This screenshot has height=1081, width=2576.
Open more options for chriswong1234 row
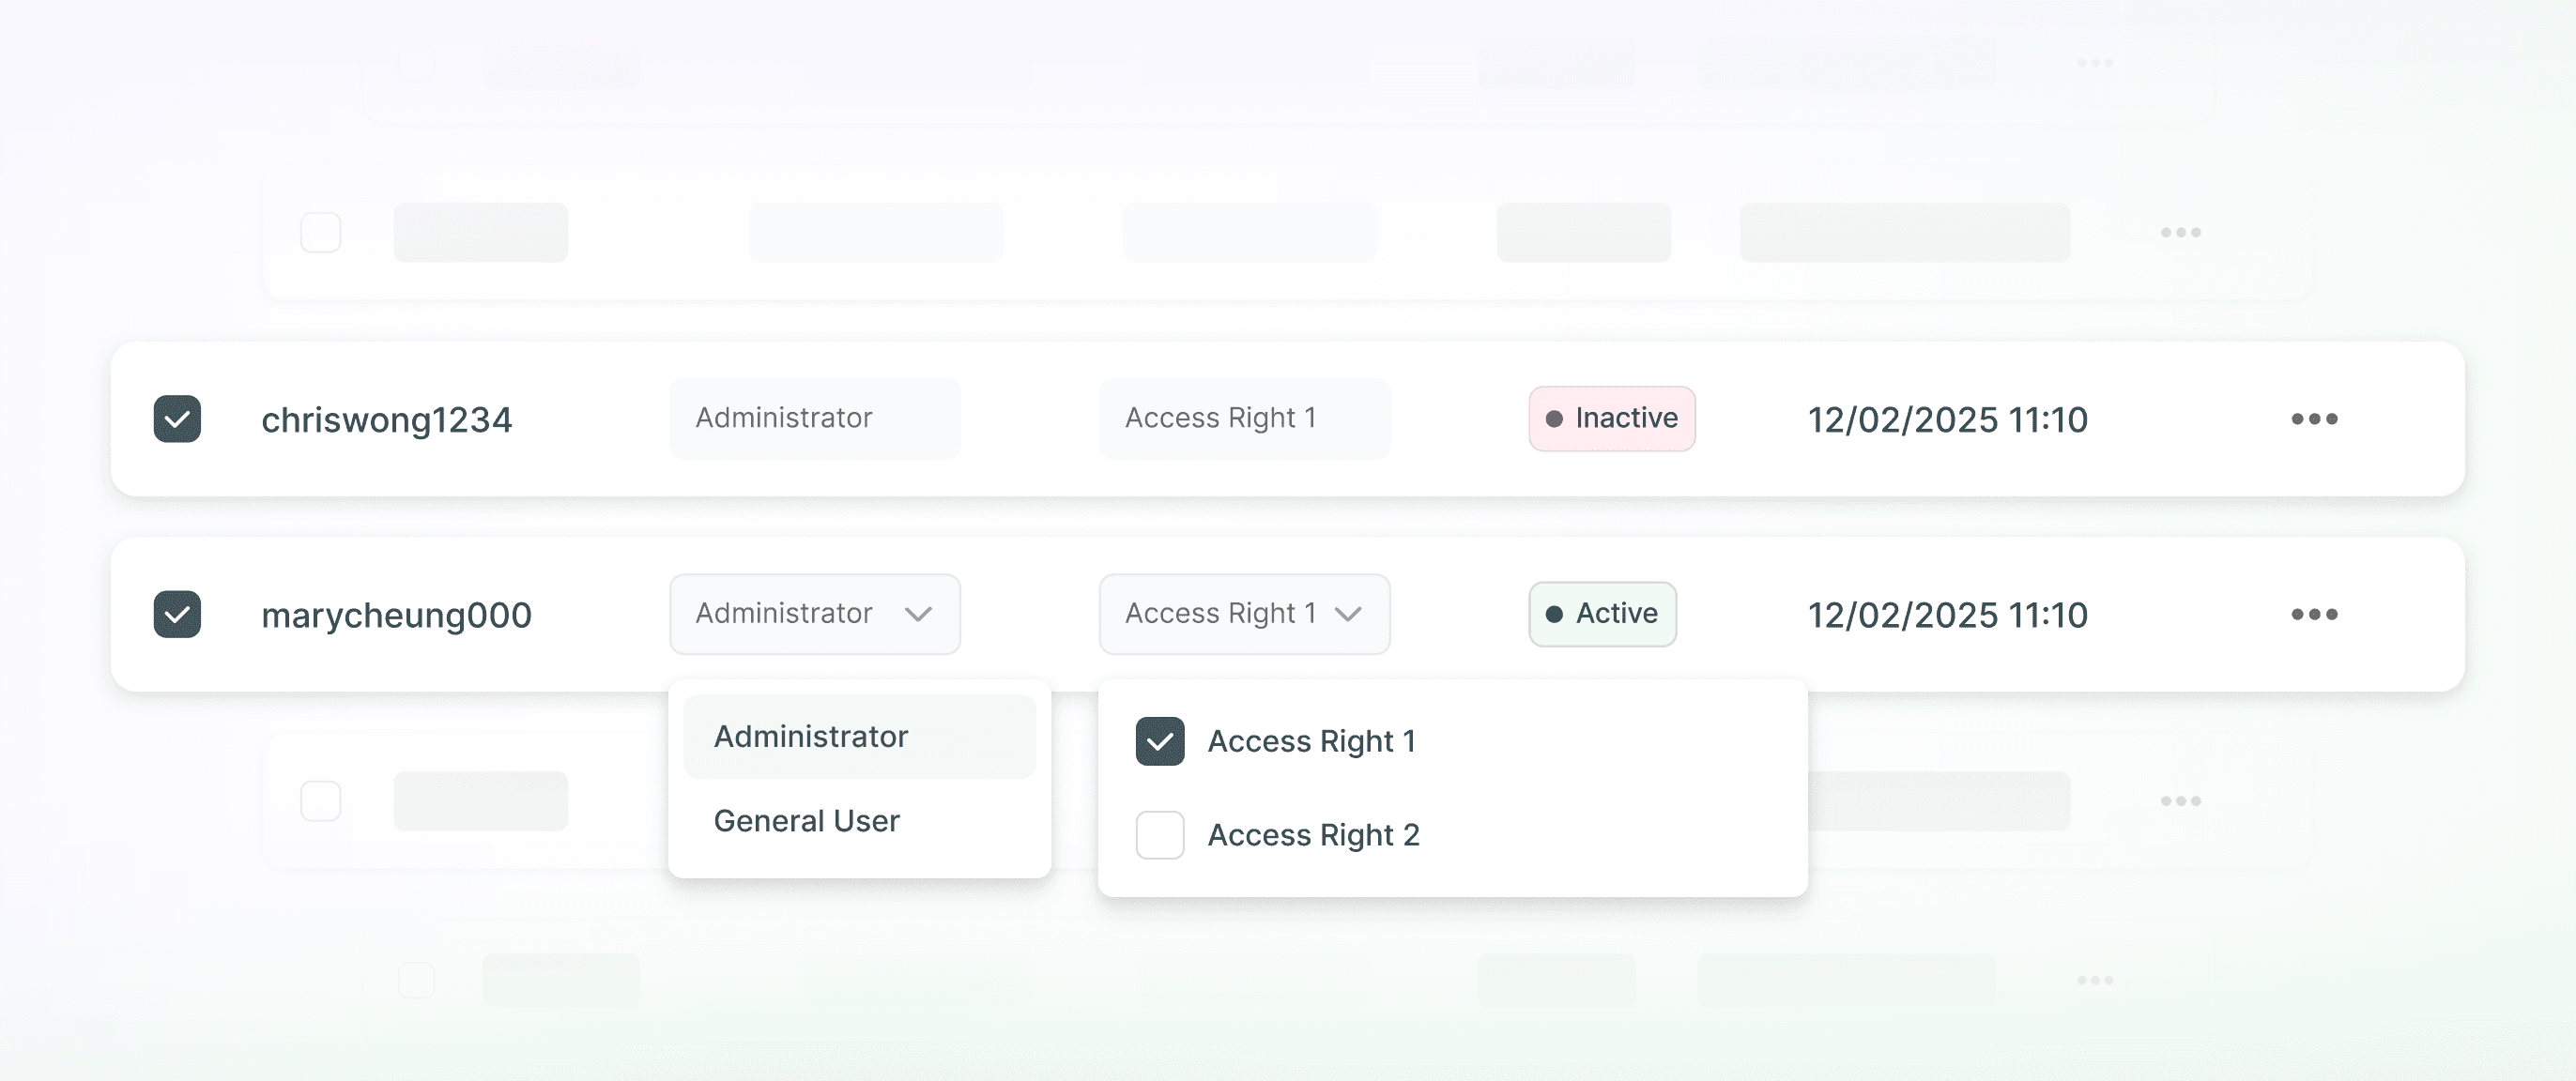coord(2314,419)
